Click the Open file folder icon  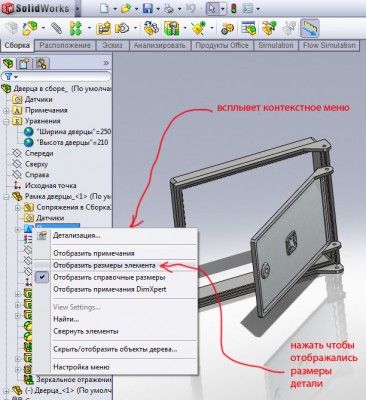126,8
